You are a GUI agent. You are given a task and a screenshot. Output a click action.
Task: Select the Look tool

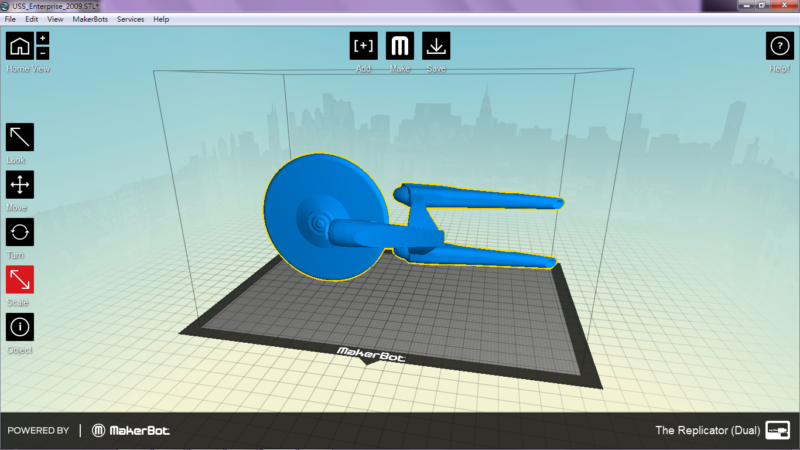[x=20, y=137]
